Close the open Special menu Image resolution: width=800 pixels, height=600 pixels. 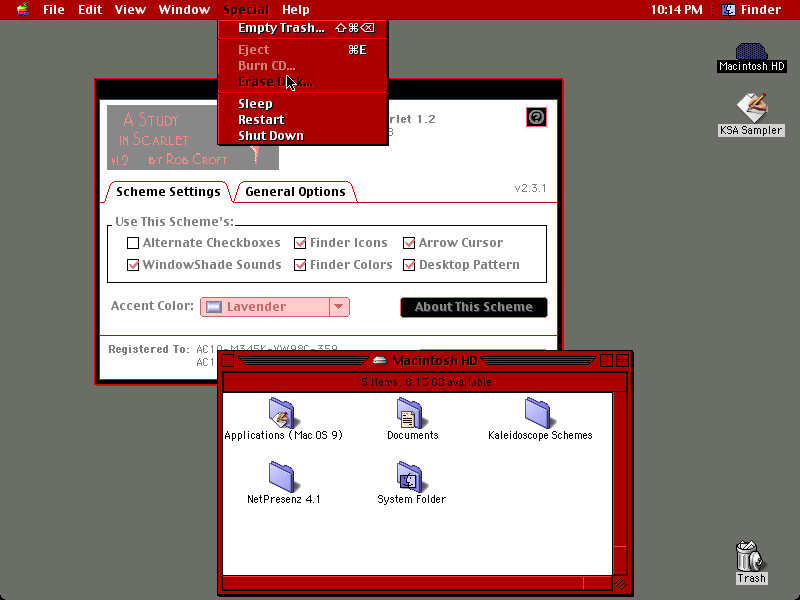coord(246,10)
